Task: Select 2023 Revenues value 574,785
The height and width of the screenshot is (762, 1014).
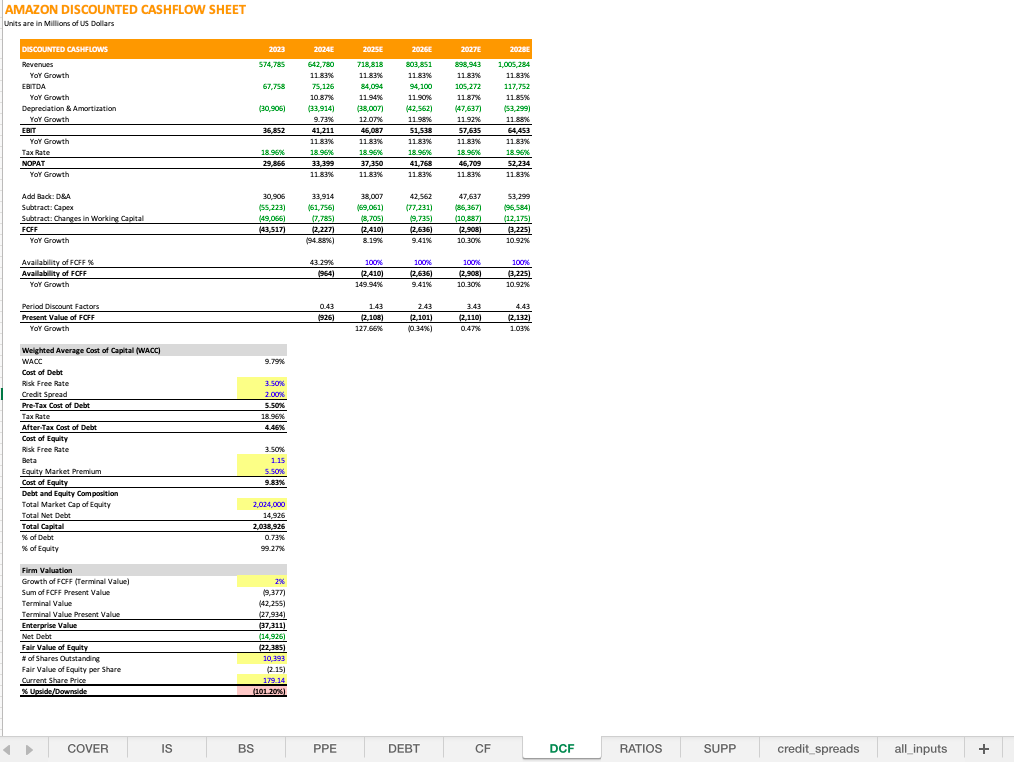Action: pos(272,65)
